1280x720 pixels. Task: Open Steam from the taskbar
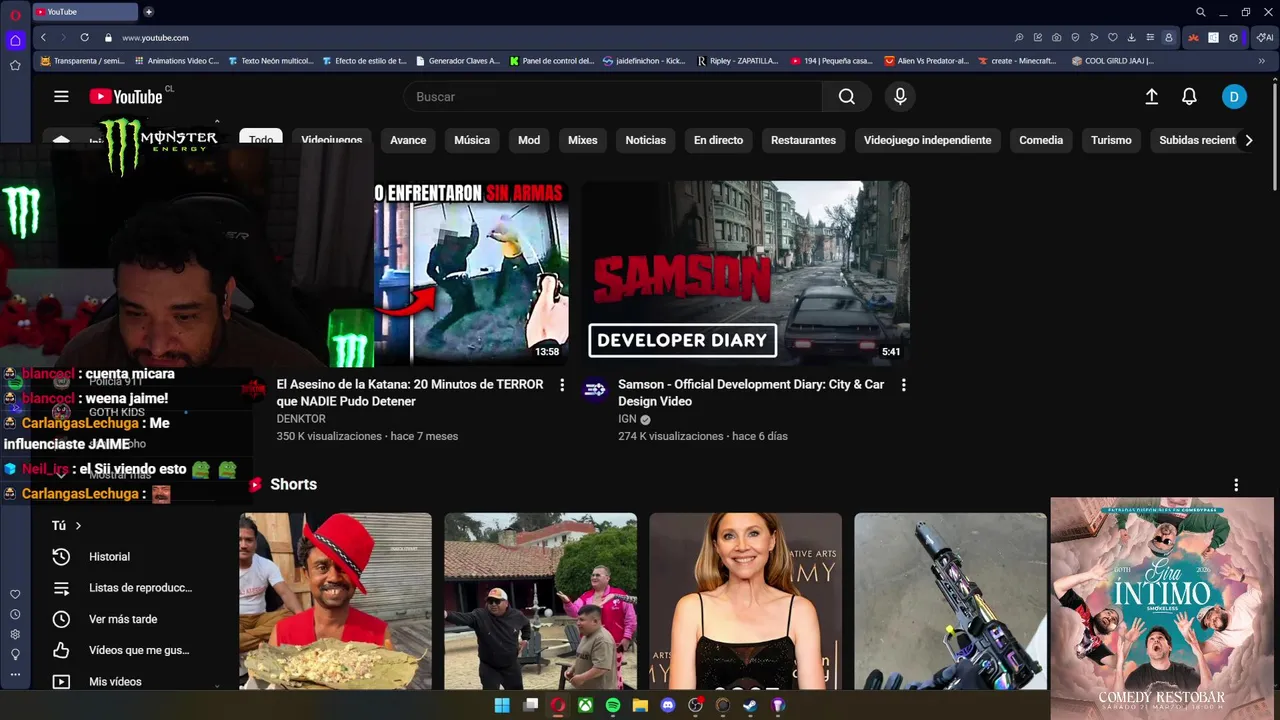tap(750, 705)
